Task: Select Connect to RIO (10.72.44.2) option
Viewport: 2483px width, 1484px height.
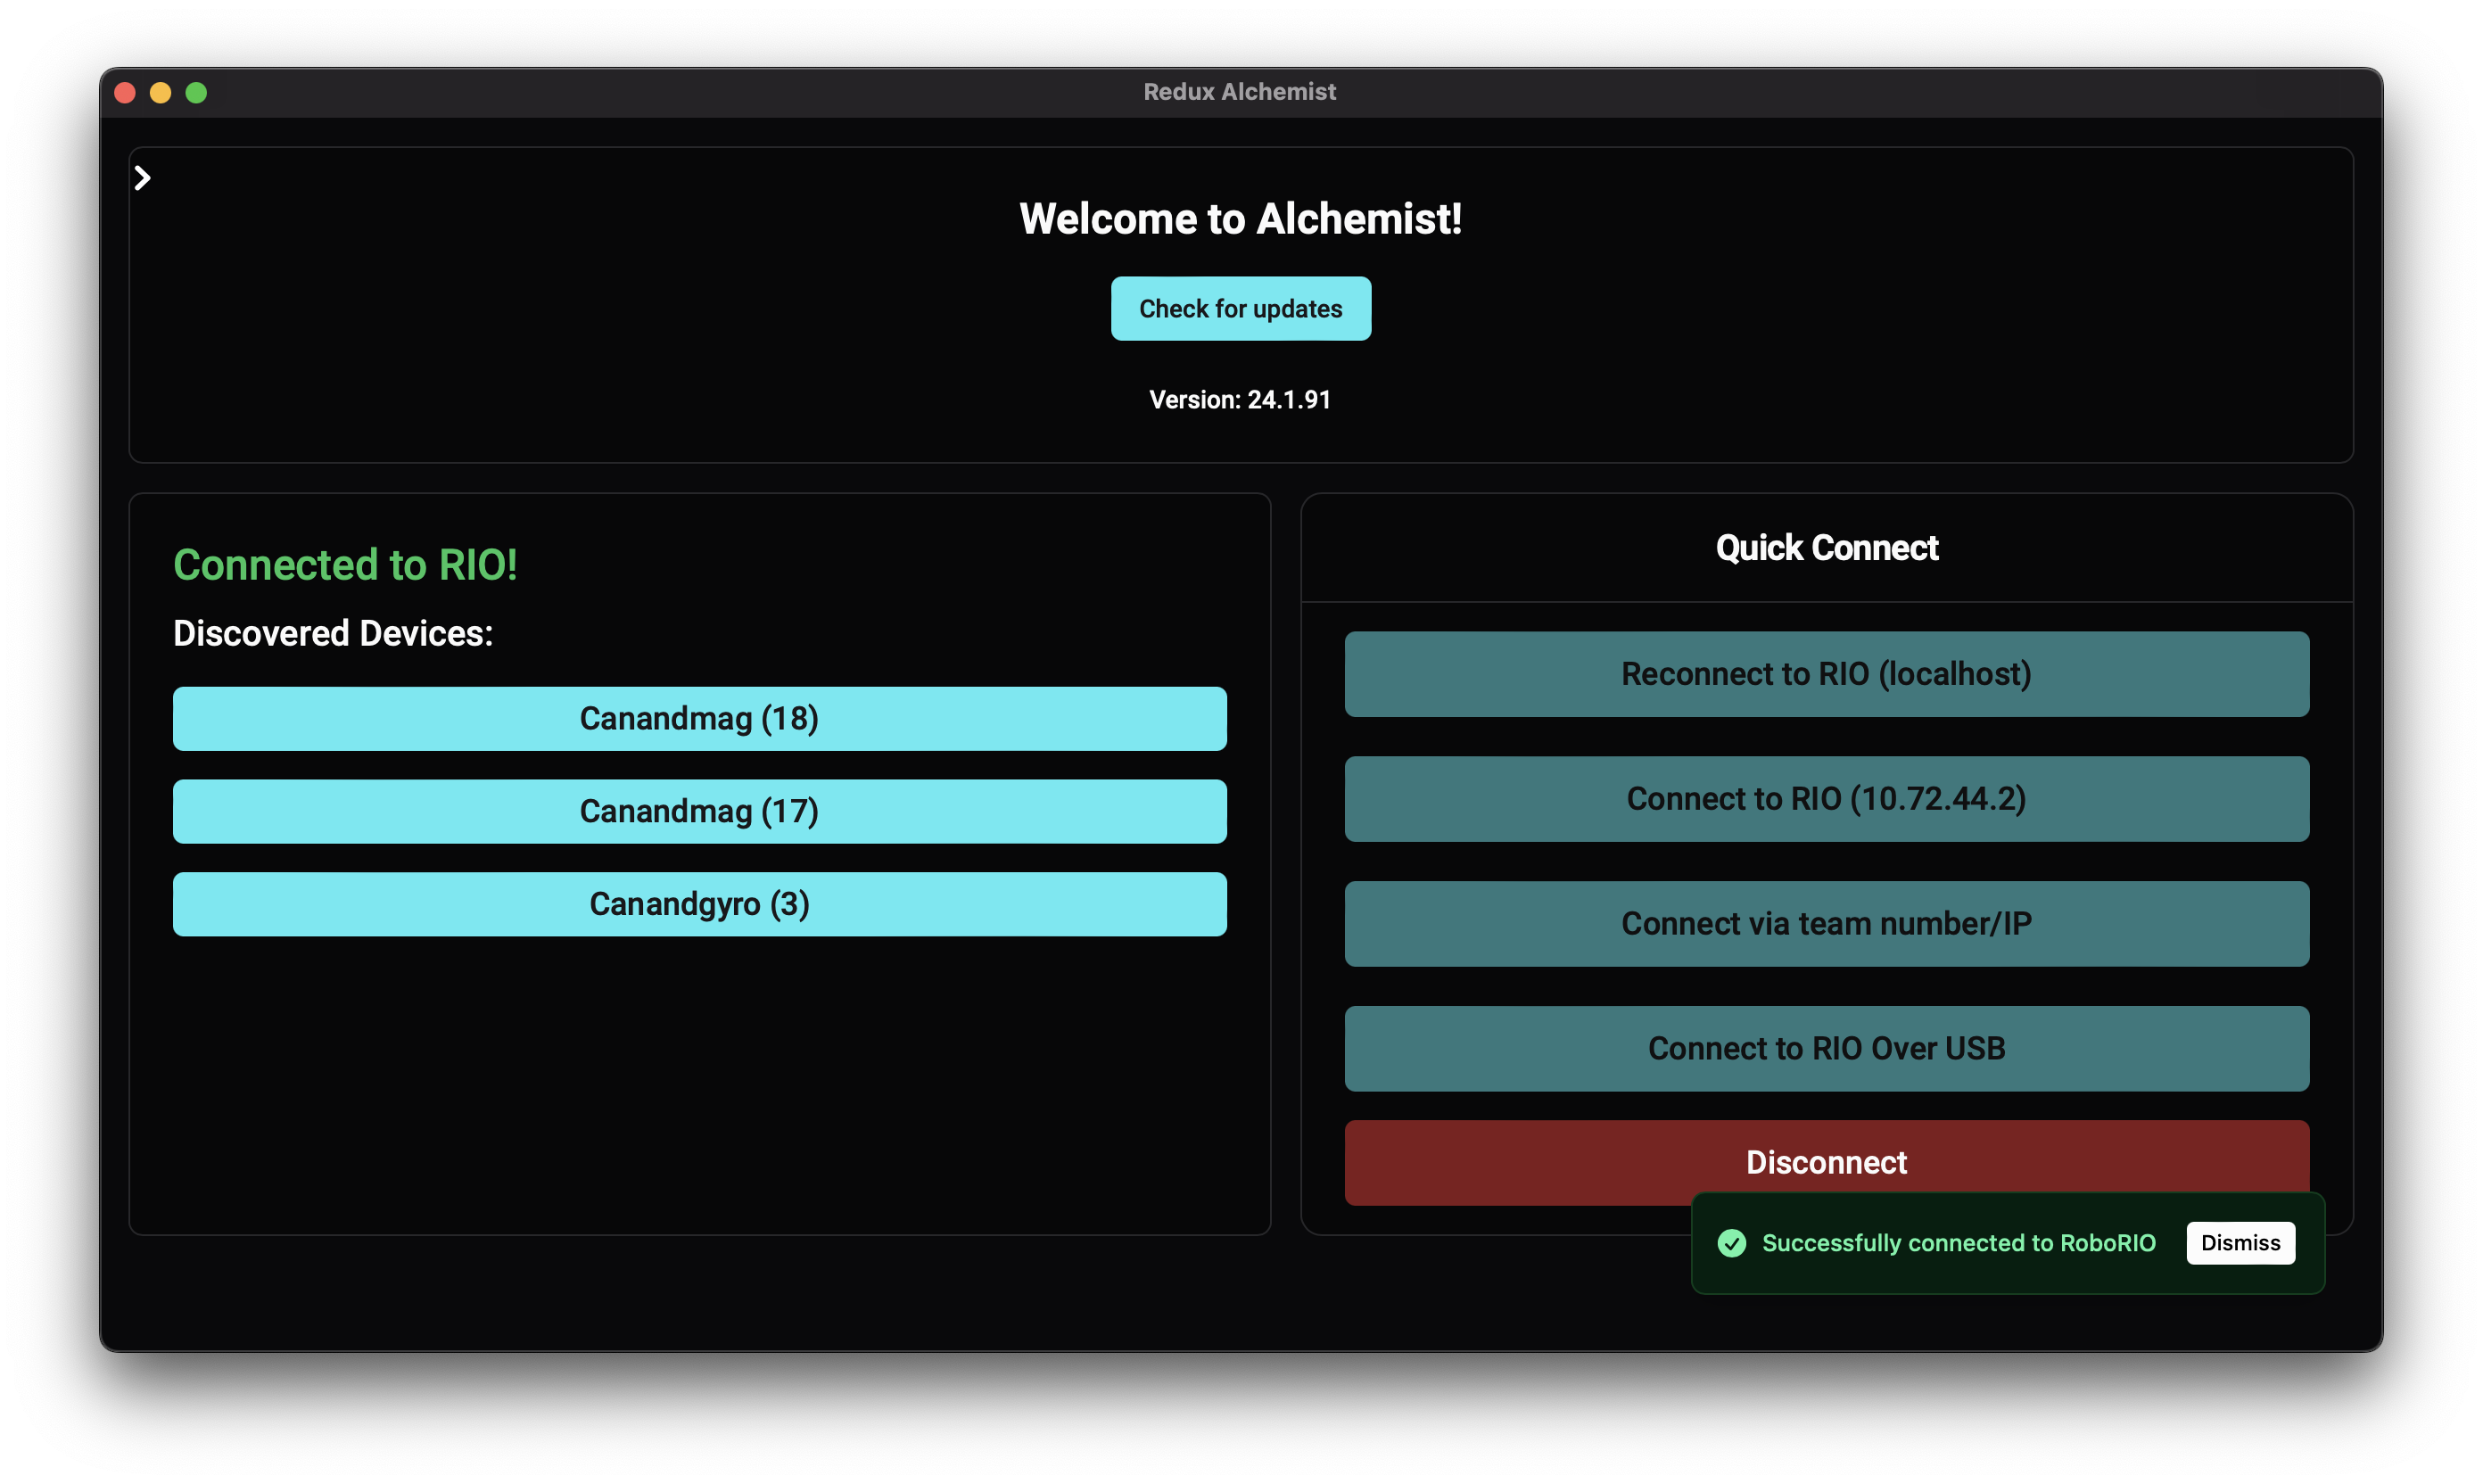Action: pos(1826,796)
